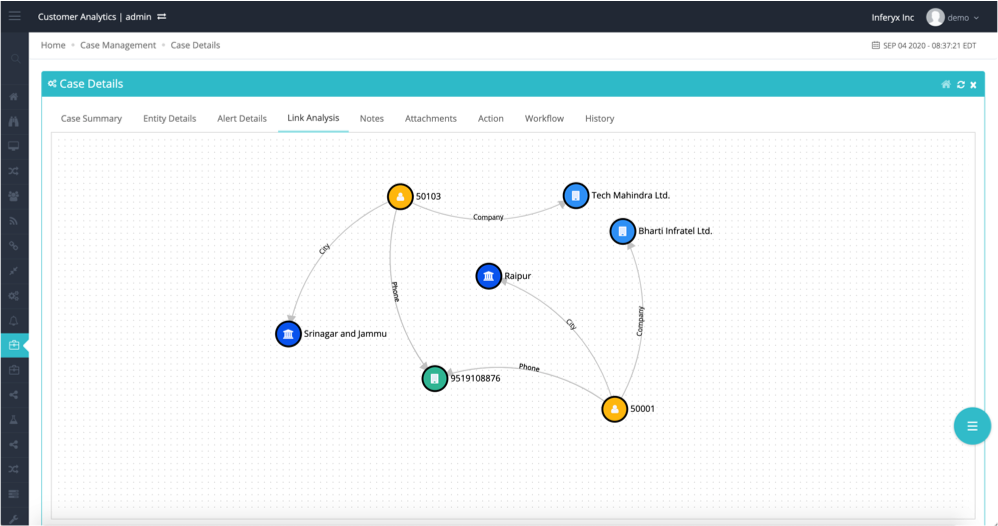Switch to the Alert Details tab

[x=242, y=118]
